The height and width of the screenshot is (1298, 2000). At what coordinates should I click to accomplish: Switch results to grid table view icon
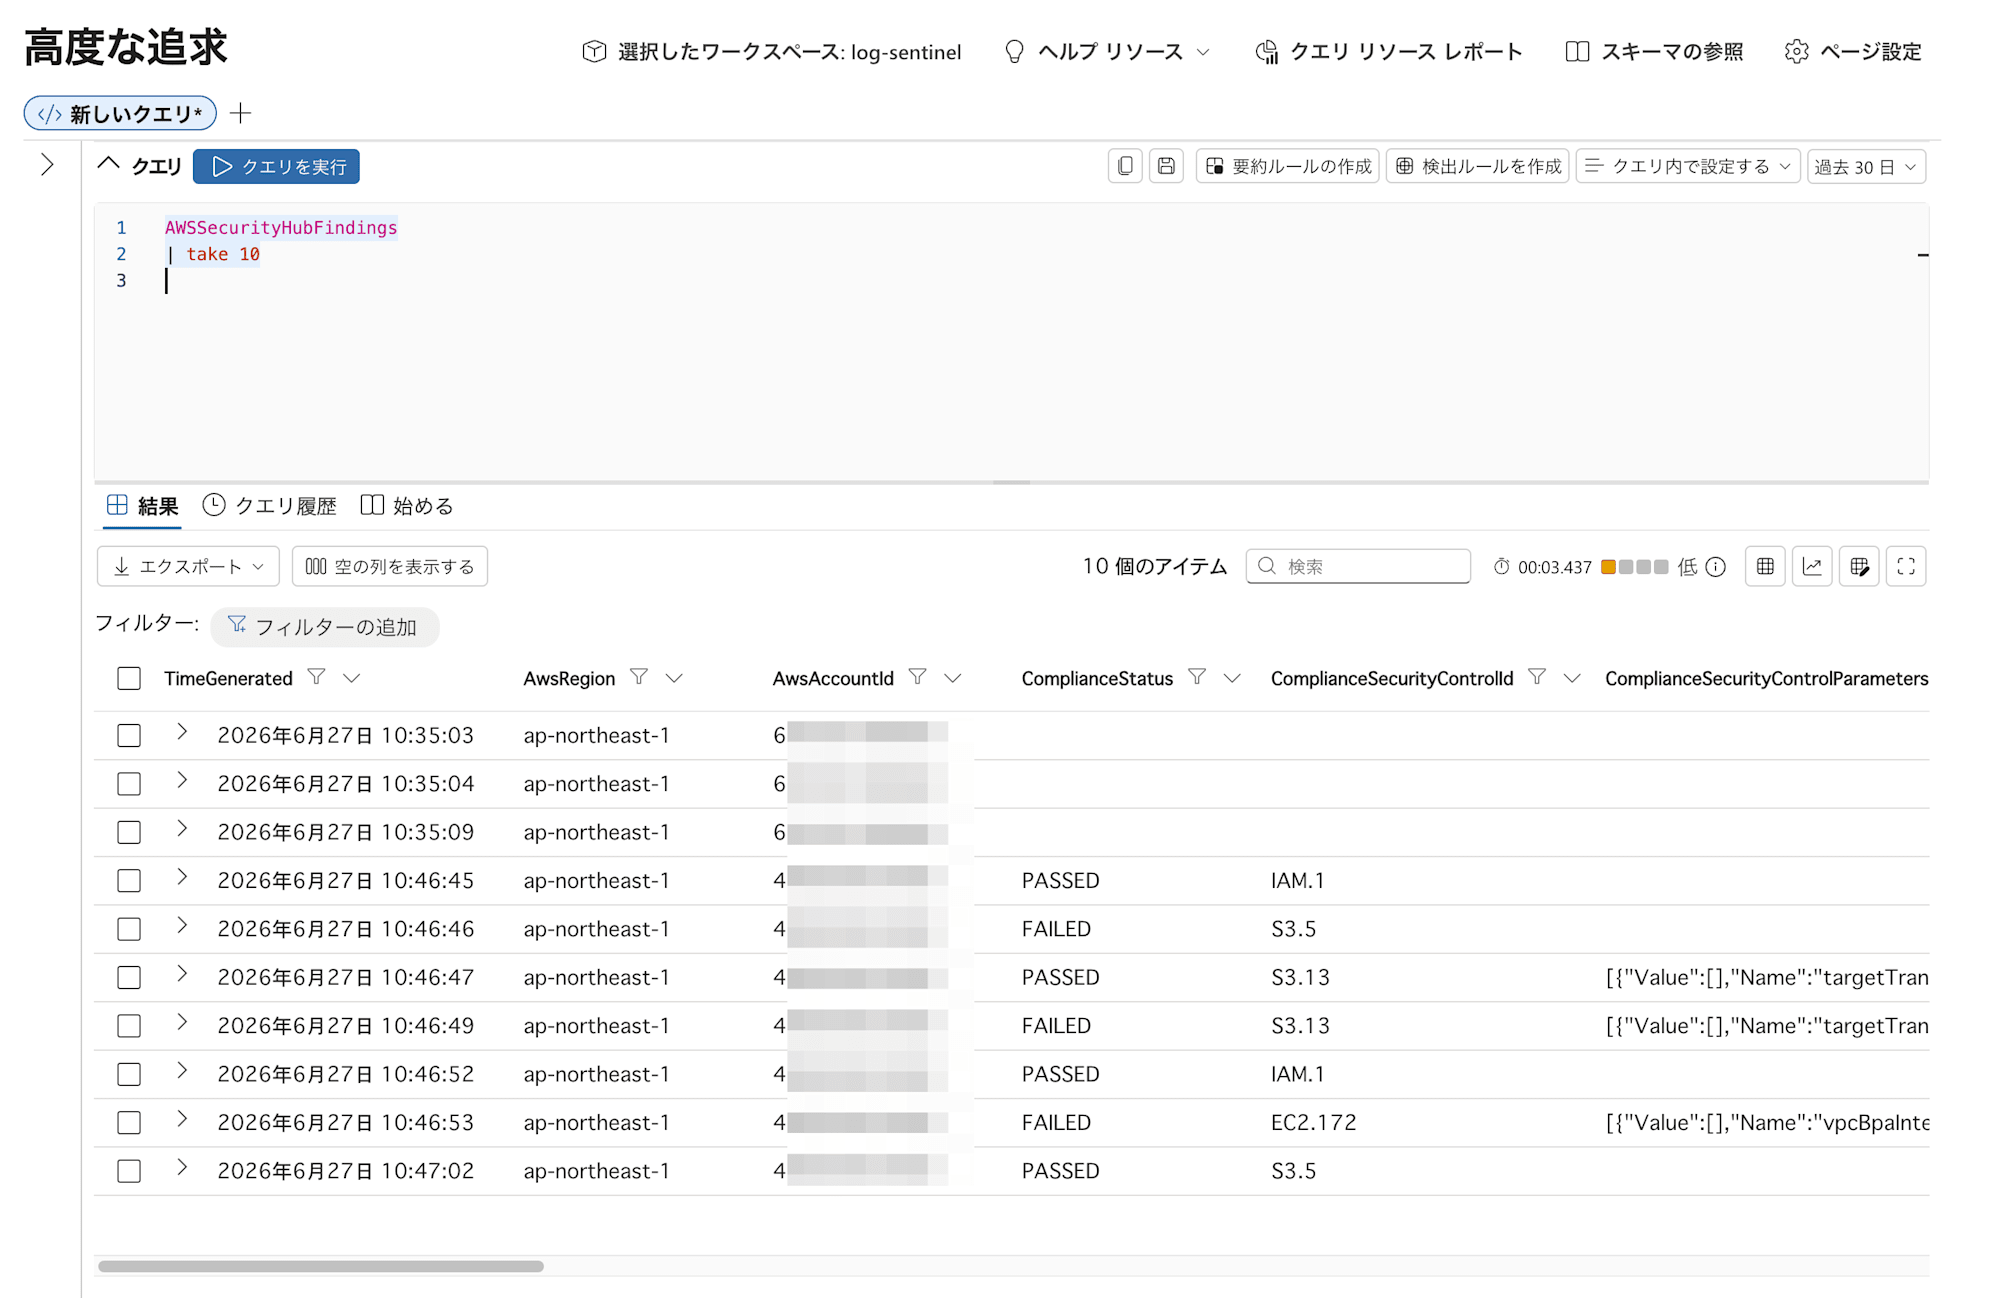click(x=1765, y=566)
